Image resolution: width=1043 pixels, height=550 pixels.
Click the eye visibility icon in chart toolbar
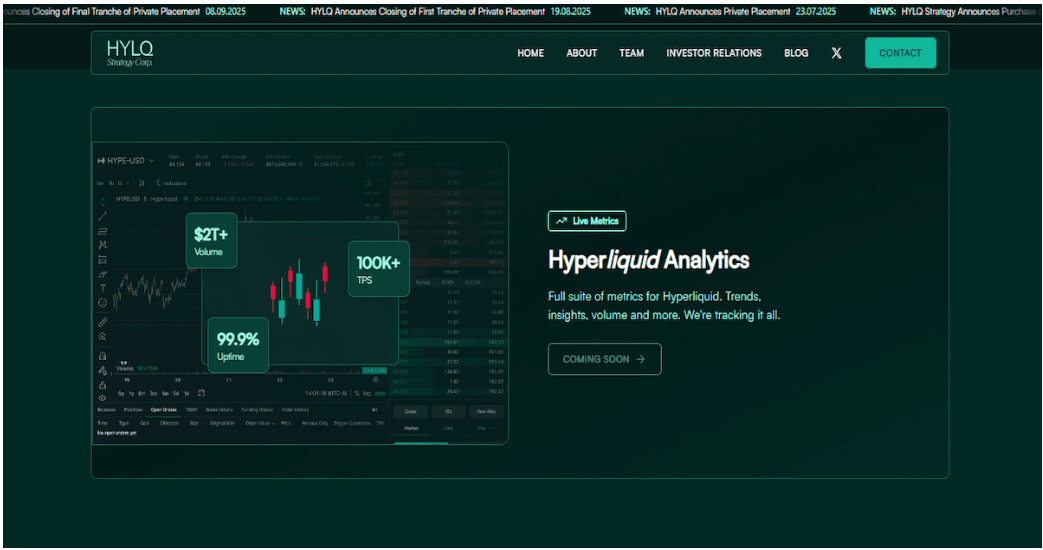102,398
